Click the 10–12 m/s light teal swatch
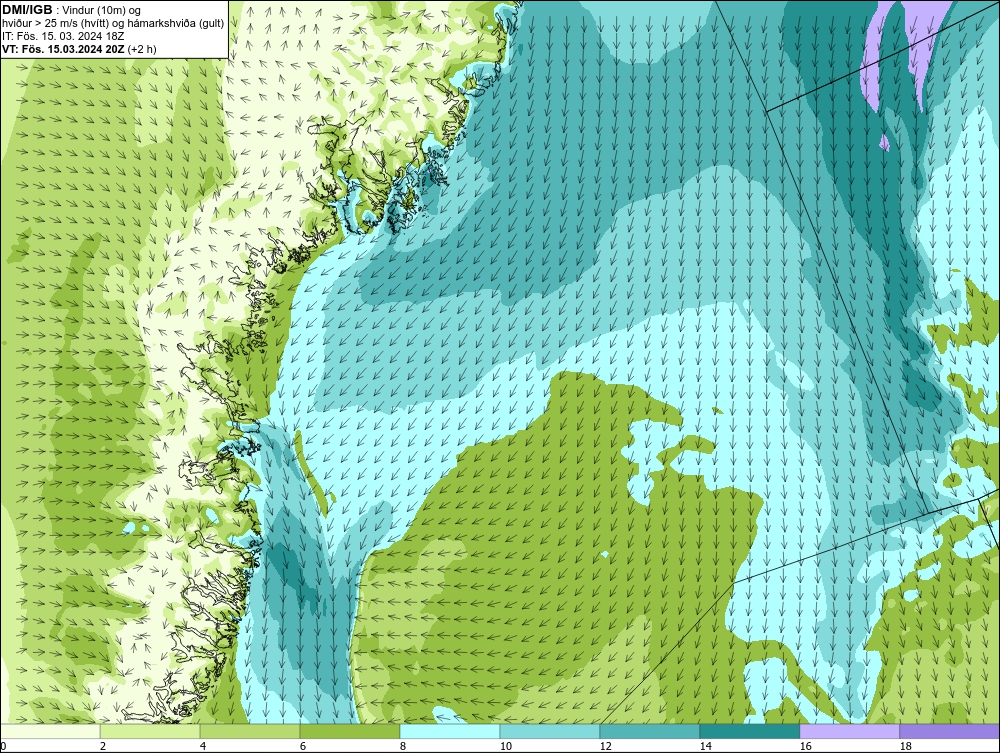Screen dimensions: 1000x753 pyautogui.click(x=550, y=731)
